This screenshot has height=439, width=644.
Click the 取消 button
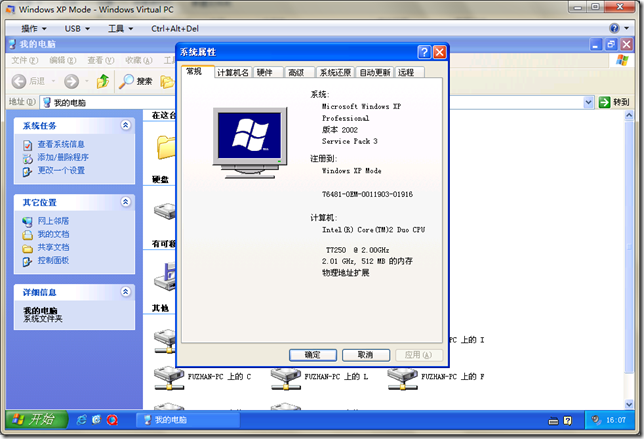[366, 355]
